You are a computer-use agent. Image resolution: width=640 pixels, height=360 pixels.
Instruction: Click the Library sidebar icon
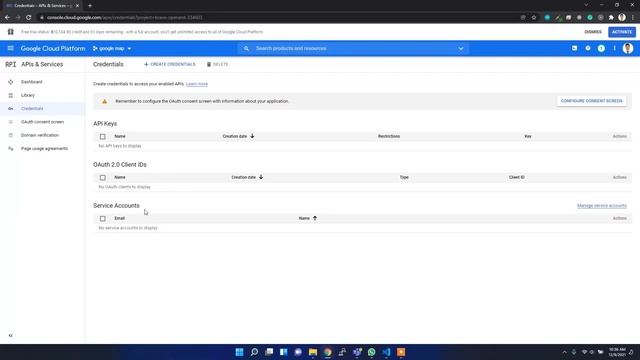(x=11, y=95)
